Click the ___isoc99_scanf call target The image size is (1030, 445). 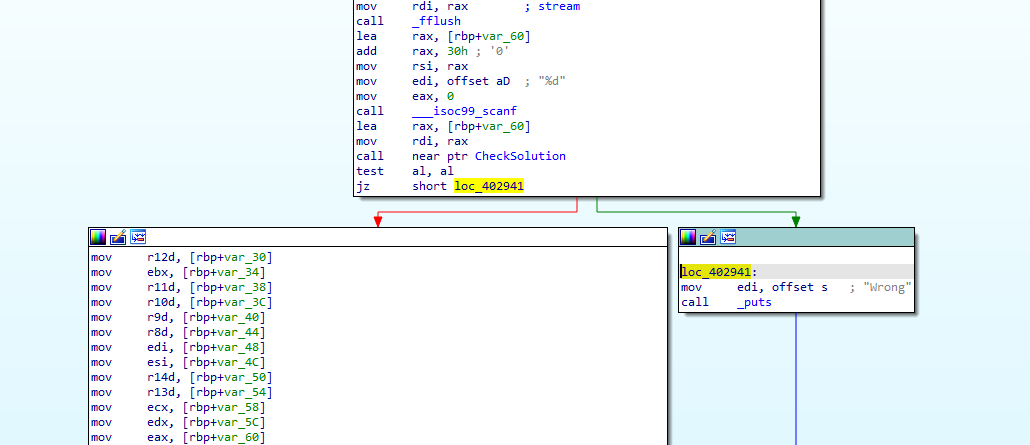coord(464,111)
